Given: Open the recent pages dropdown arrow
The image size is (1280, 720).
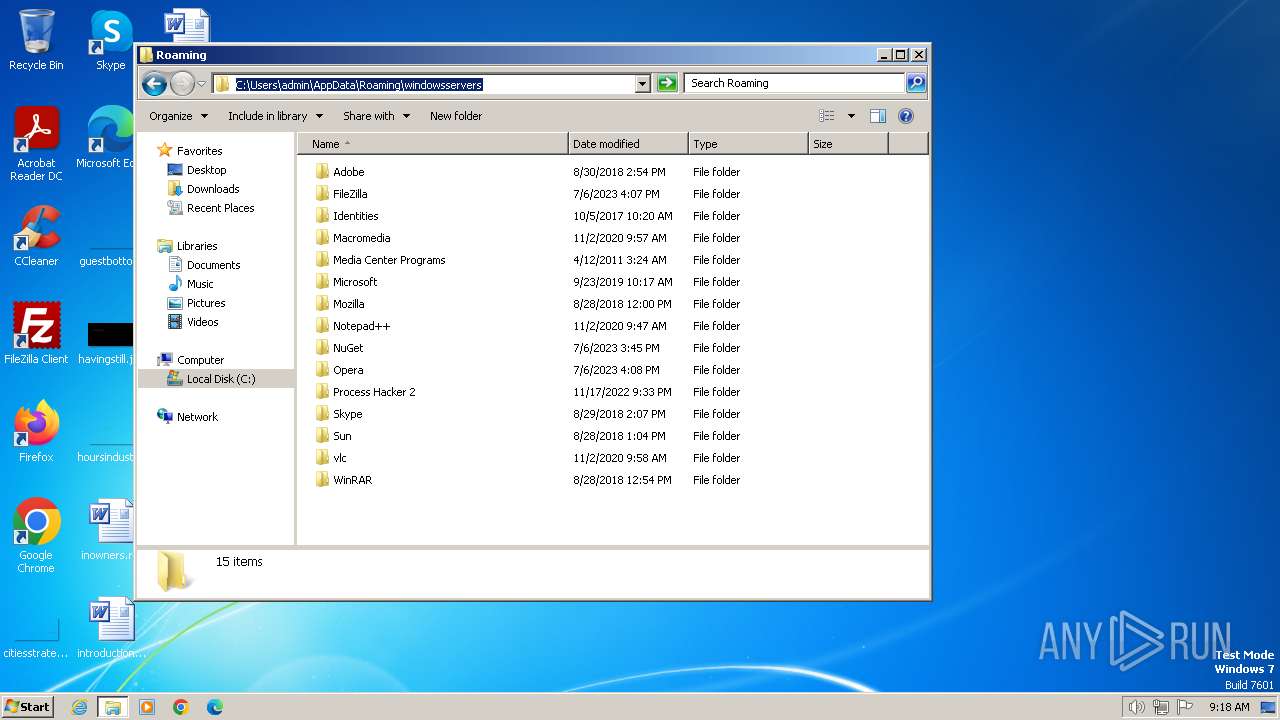Looking at the screenshot, I should pyautogui.click(x=201, y=84).
